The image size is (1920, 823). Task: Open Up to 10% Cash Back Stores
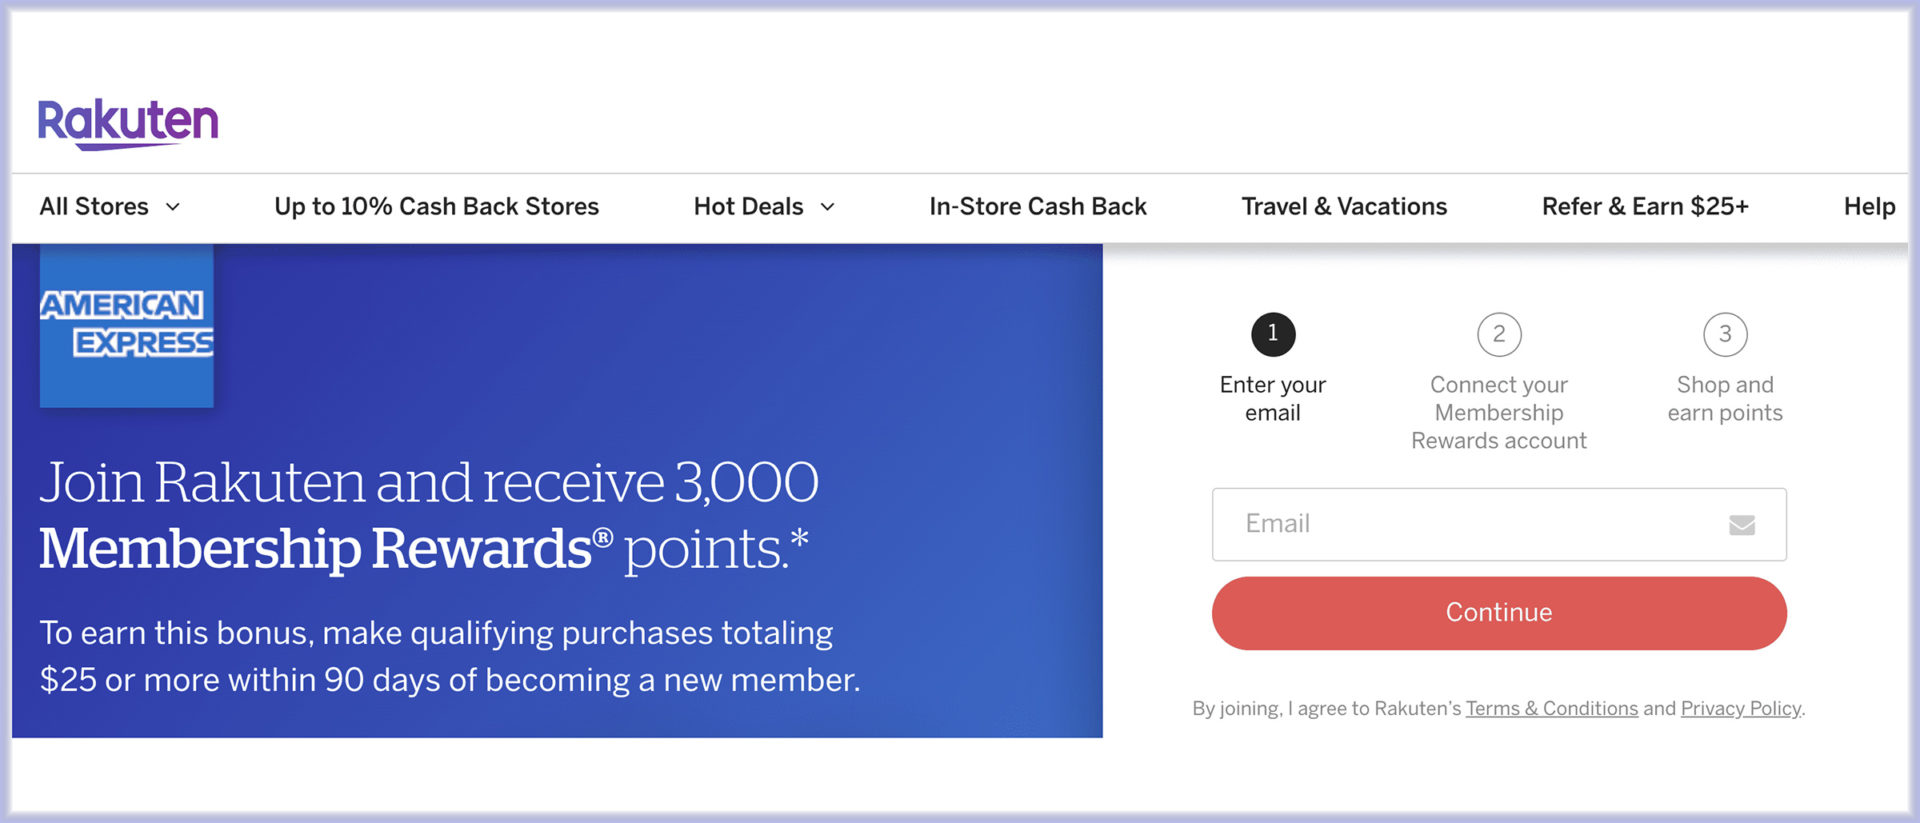(436, 207)
